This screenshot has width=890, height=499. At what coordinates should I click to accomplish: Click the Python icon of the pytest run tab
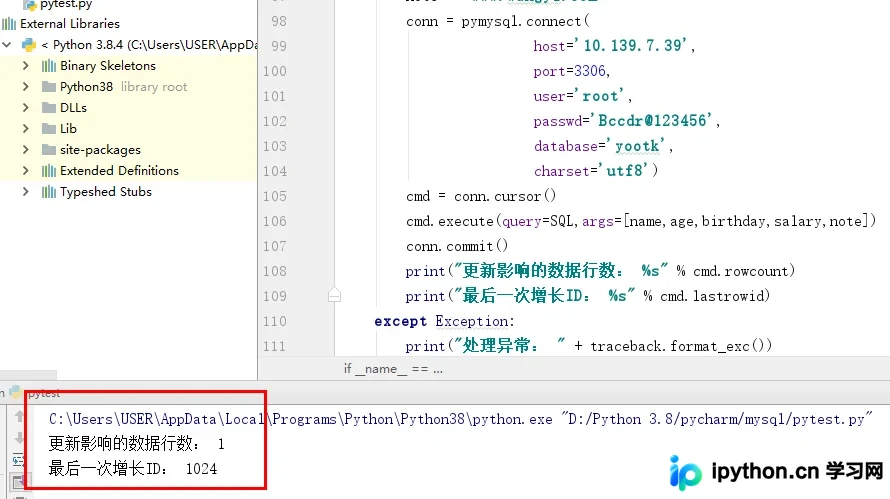pyautogui.click(x=15, y=392)
